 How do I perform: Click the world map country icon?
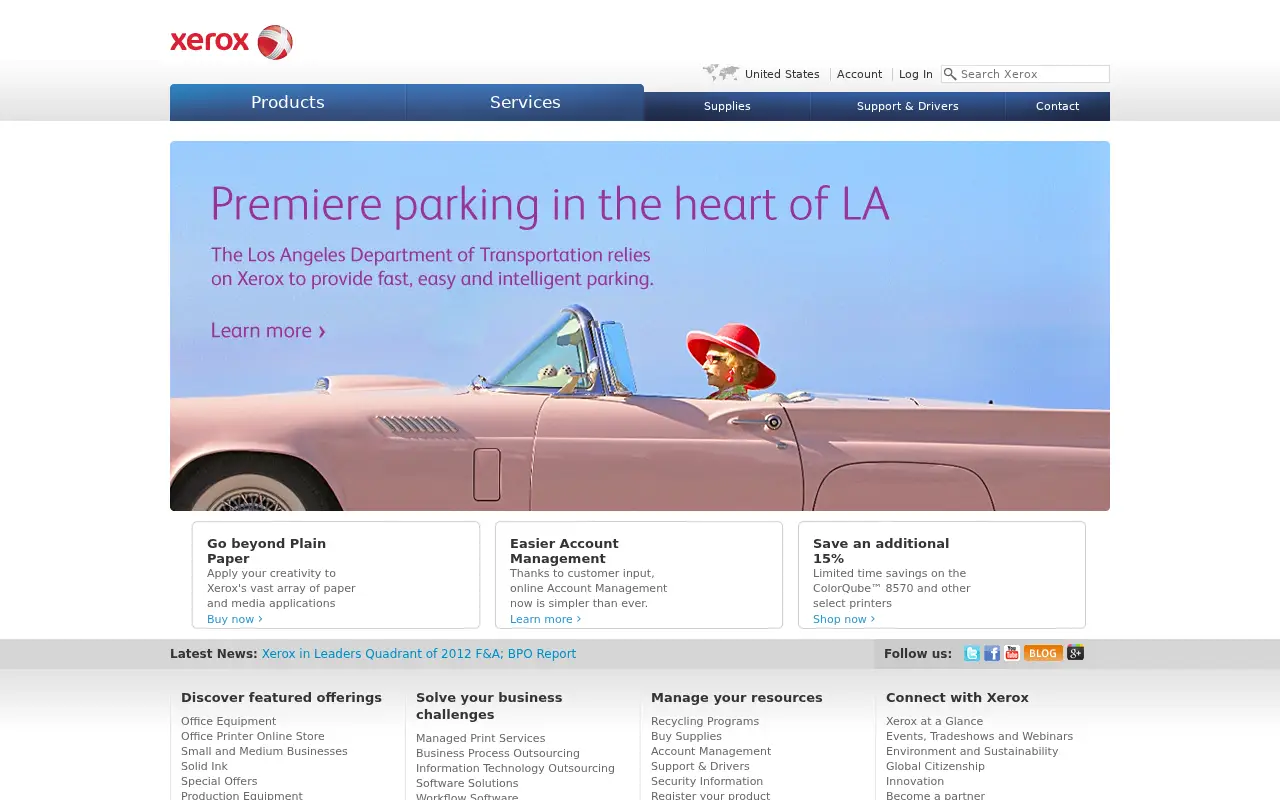pyautogui.click(x=721, y=73)
